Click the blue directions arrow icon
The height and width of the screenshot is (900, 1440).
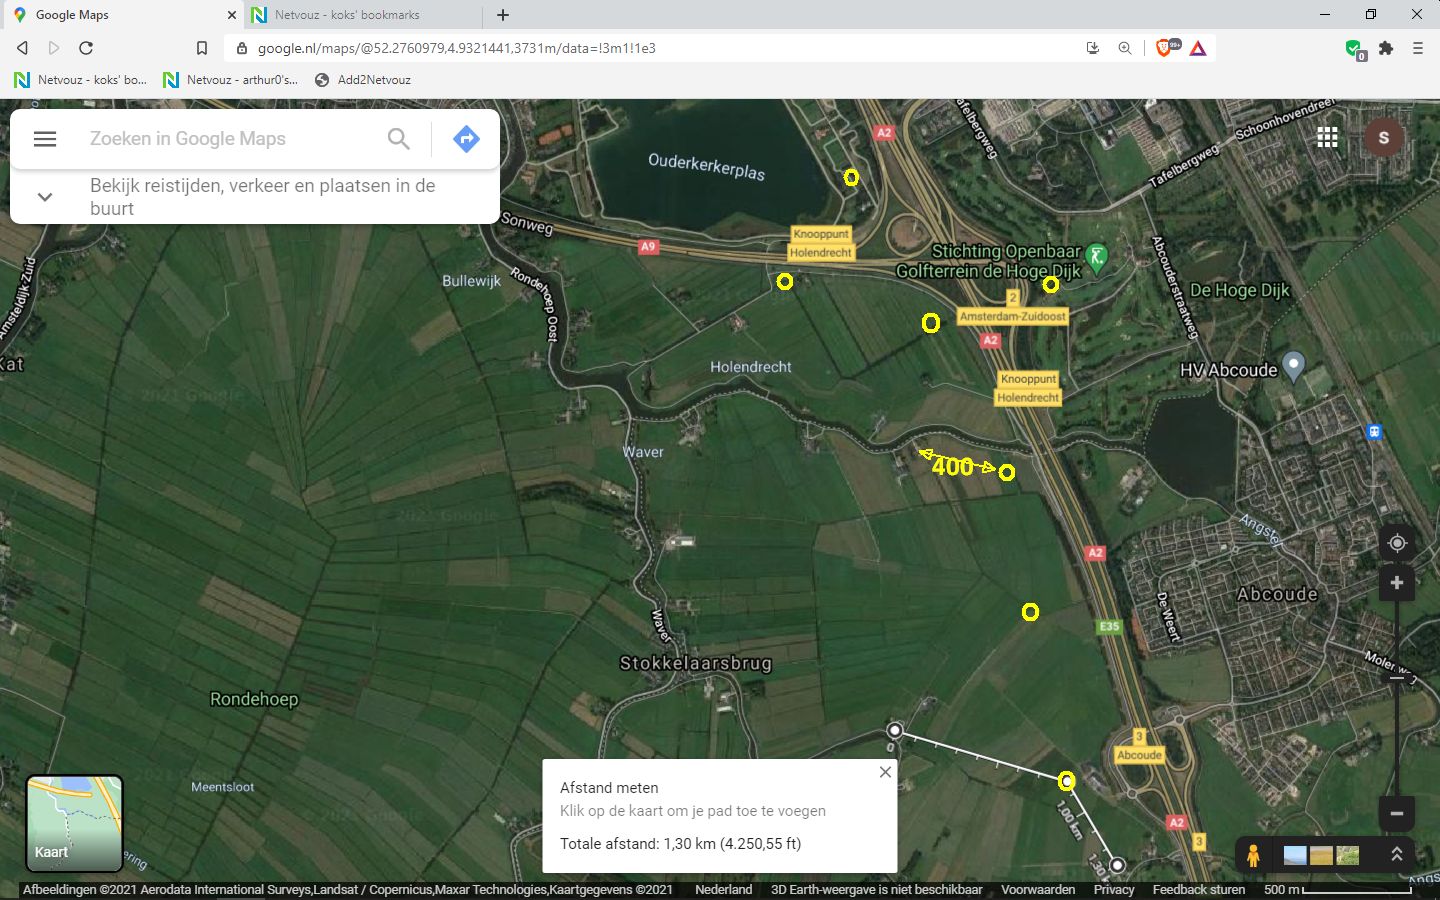(x=466, y=139)
